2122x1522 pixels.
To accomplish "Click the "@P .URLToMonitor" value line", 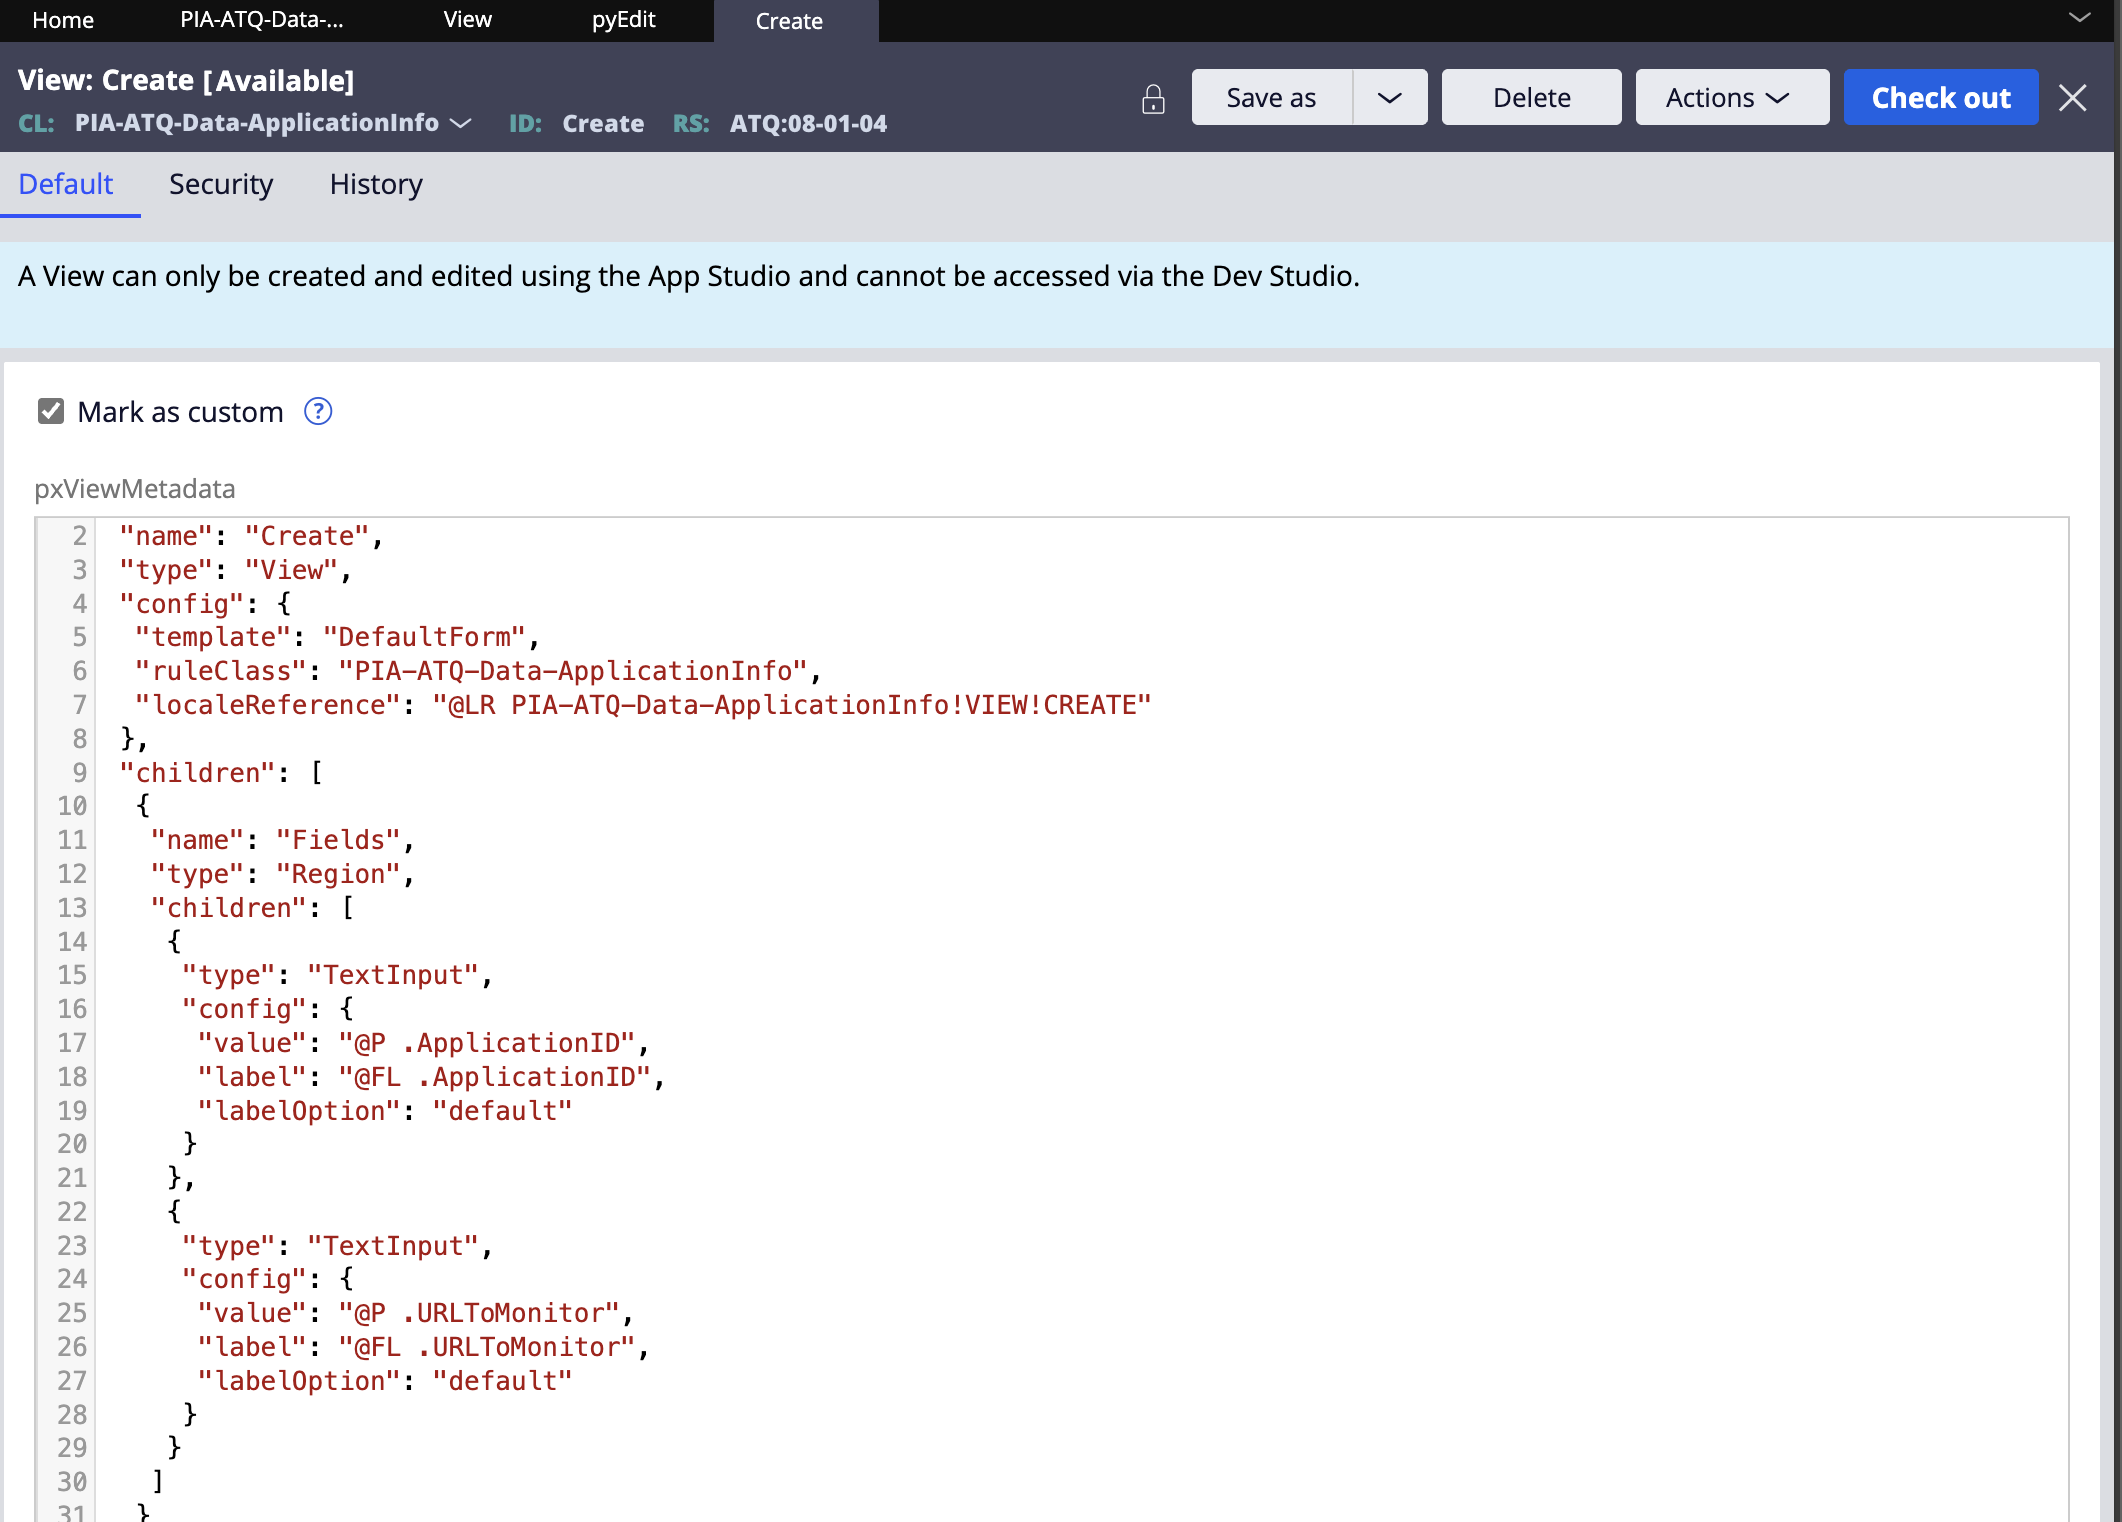I will pyautogui.click(x=415, y=1313).
